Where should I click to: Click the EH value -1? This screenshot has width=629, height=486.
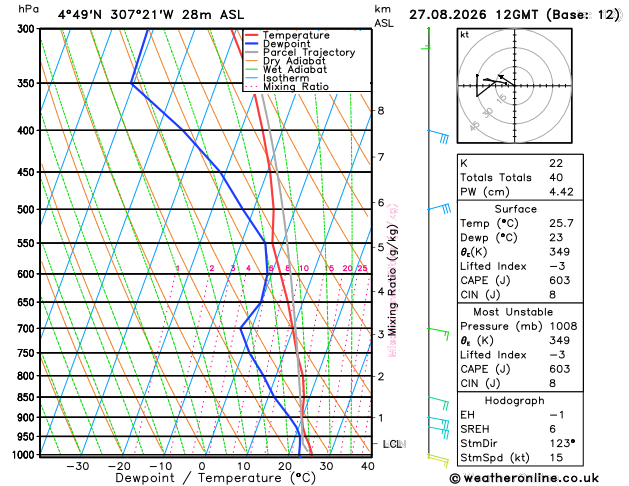[557, 415]
